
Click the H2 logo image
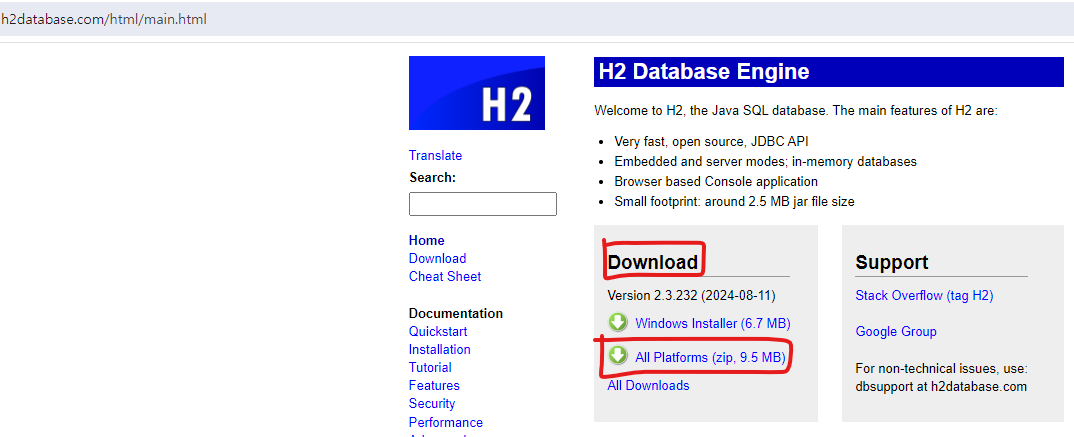pos(477,93)
